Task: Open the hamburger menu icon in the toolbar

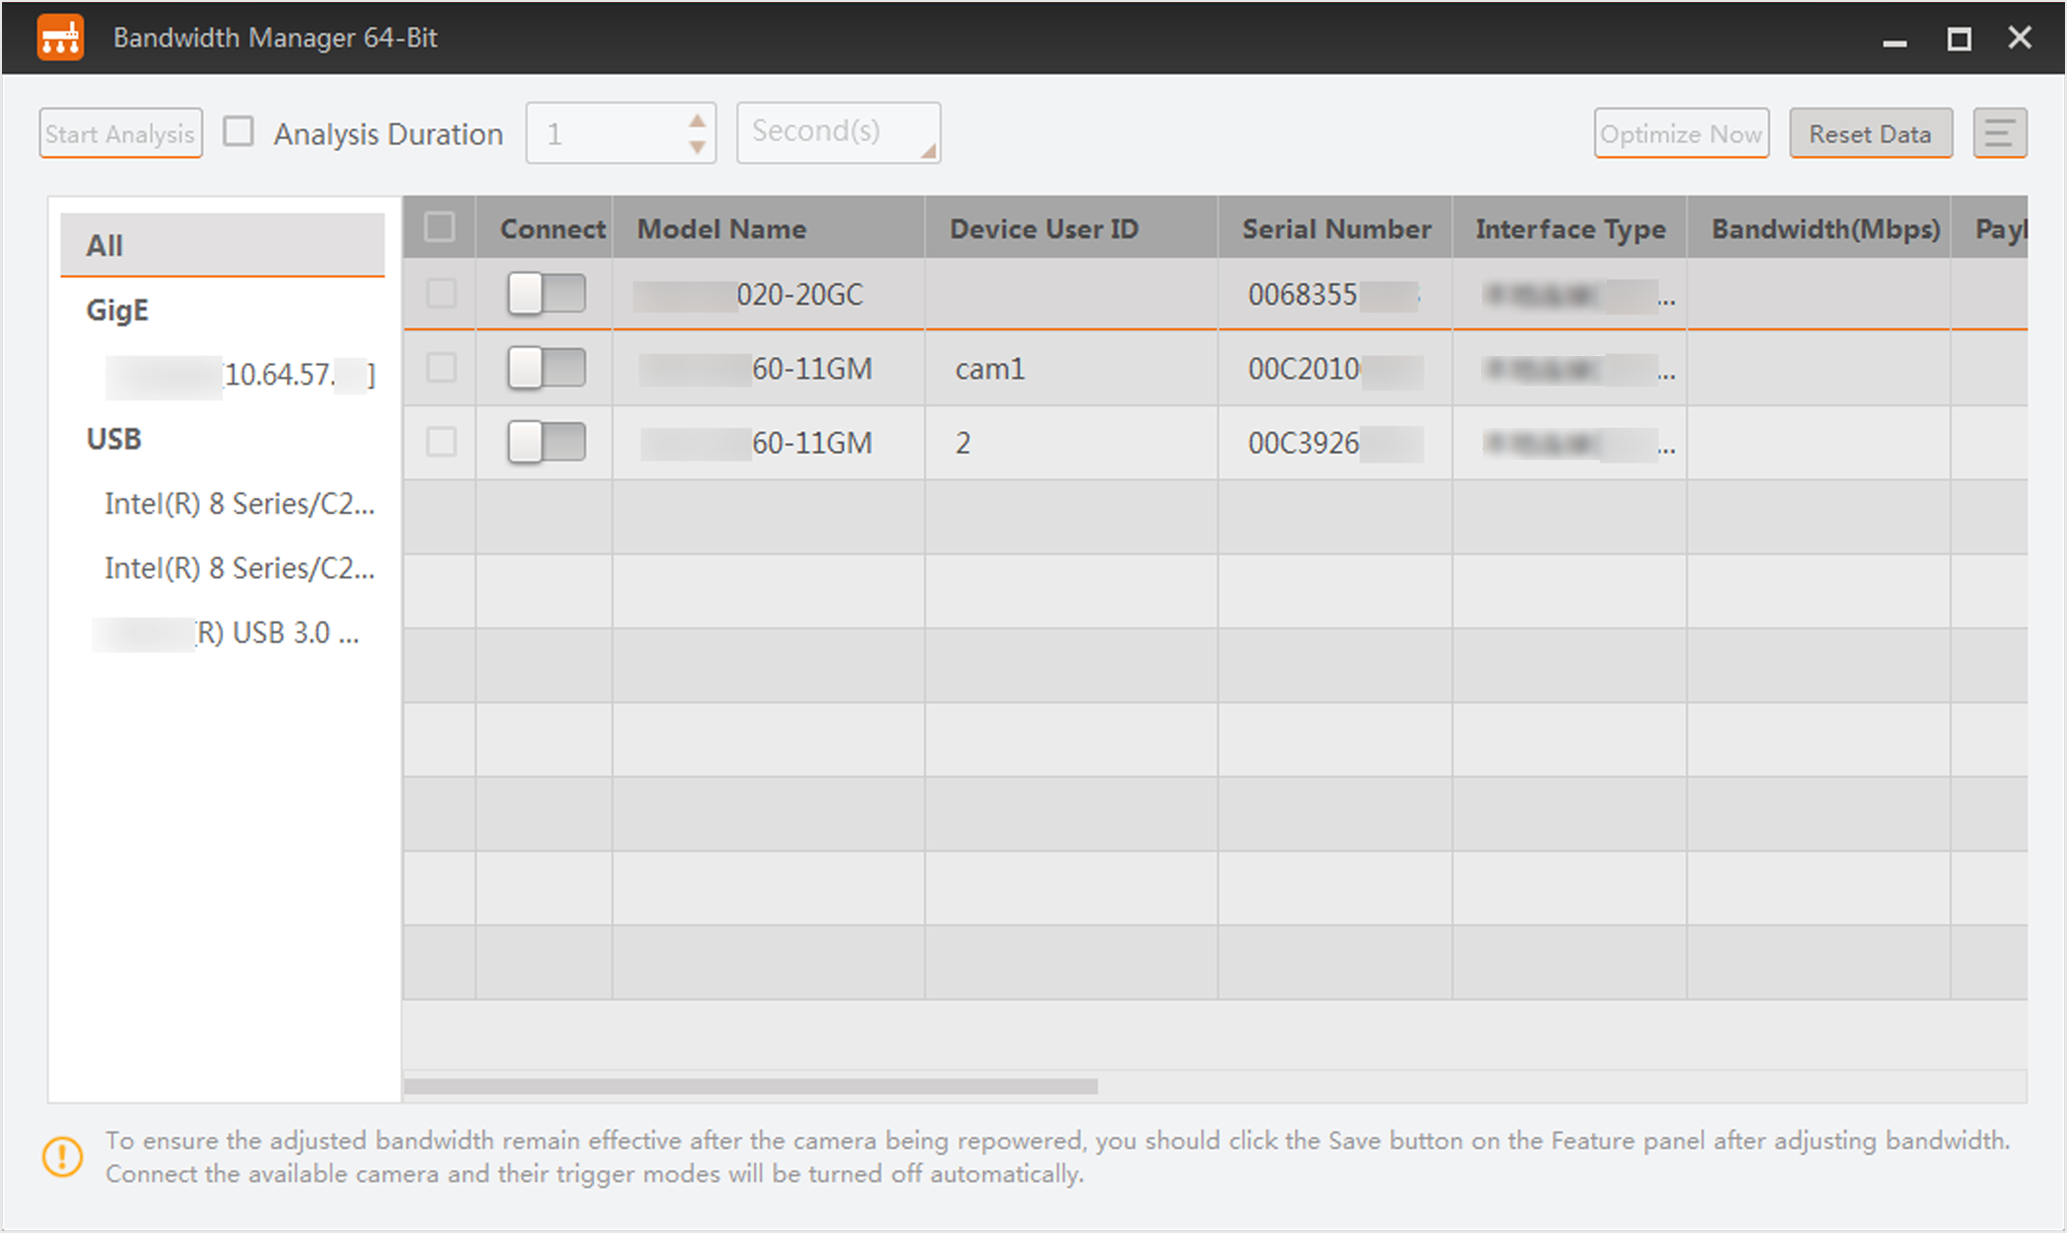Action: (x=1999, y=133)
